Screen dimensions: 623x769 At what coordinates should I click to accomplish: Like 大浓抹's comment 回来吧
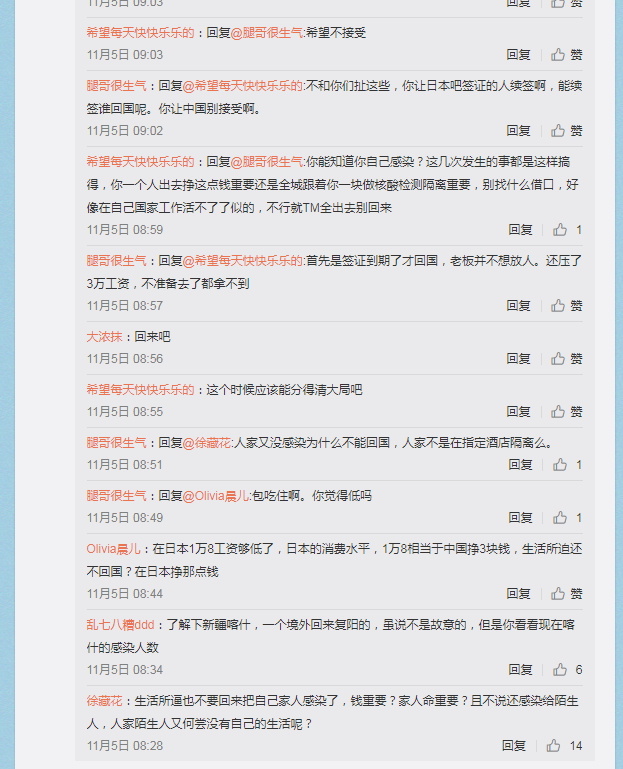566,359
